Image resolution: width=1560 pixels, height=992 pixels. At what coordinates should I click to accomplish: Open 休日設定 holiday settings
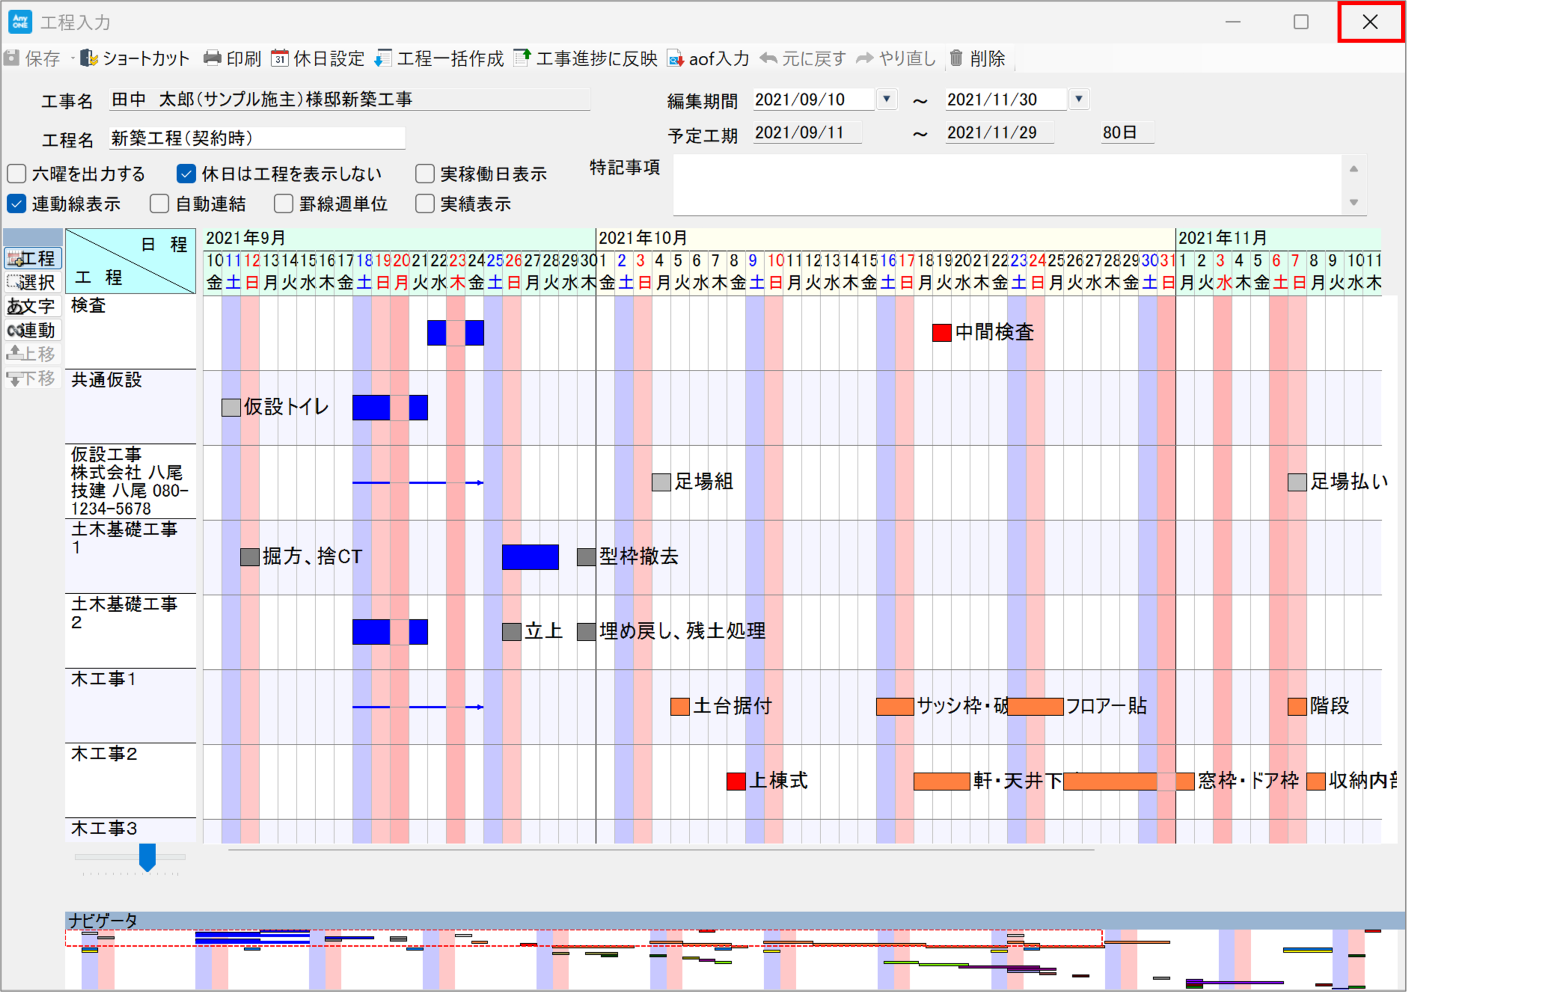(x=318, y=58)
